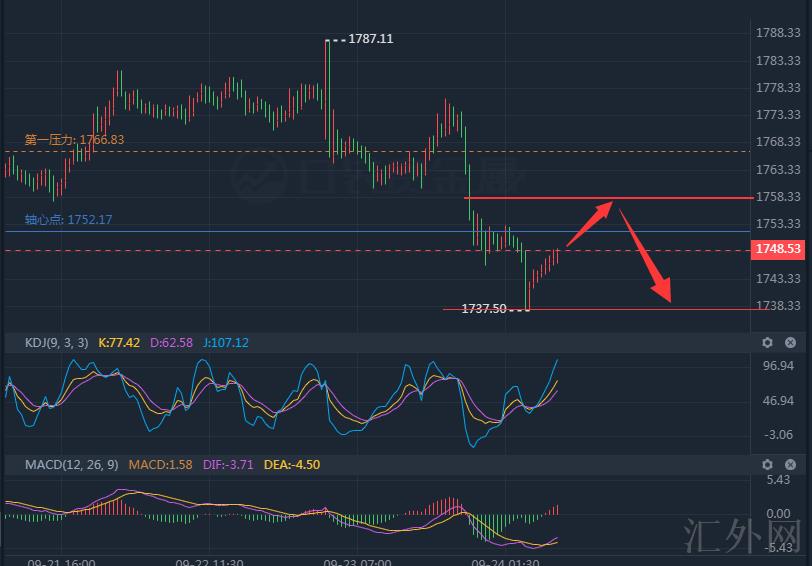Click the MACD axis value 0.00

tap(778, 514)
